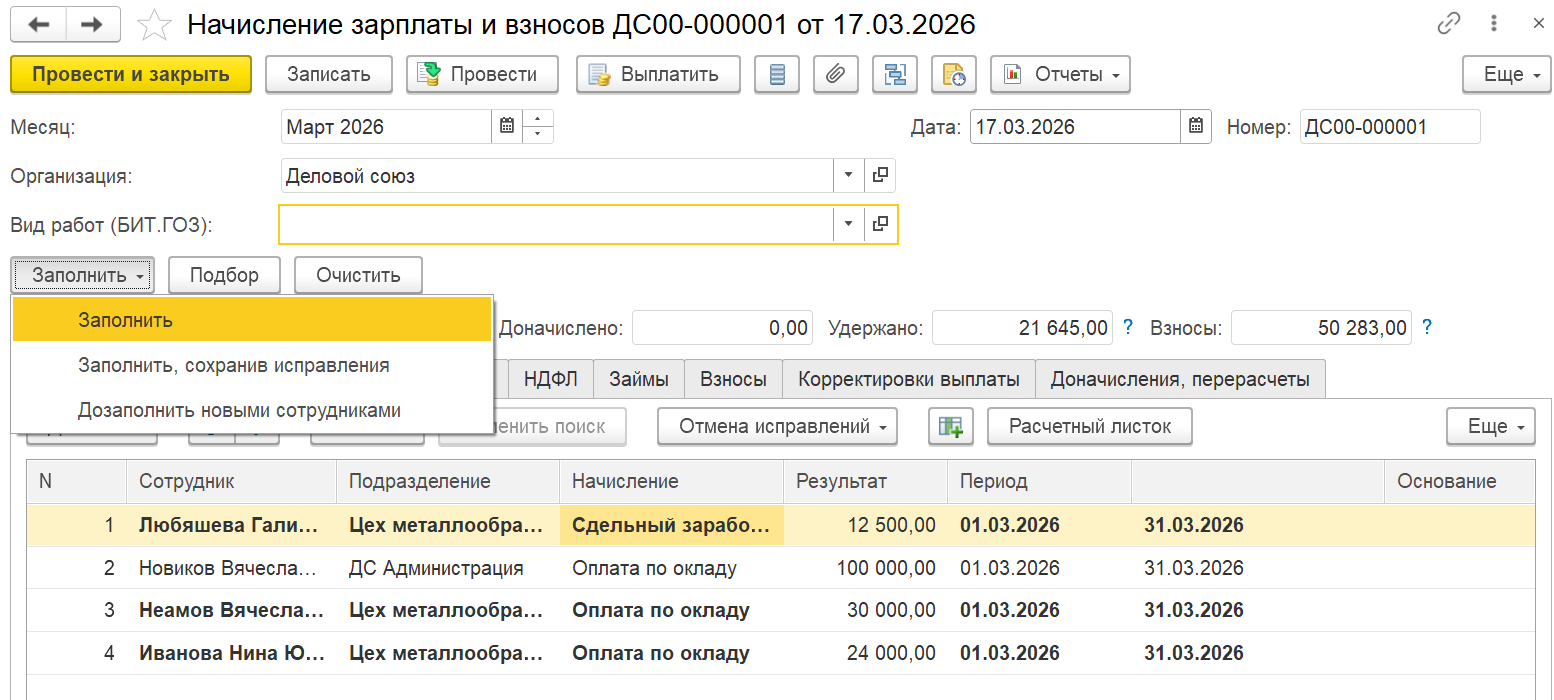Open Организация record with open icon

(880, 176)
